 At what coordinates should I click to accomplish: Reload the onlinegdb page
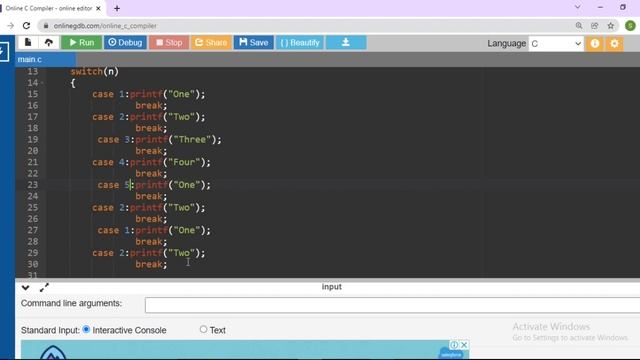coord(27,26)
